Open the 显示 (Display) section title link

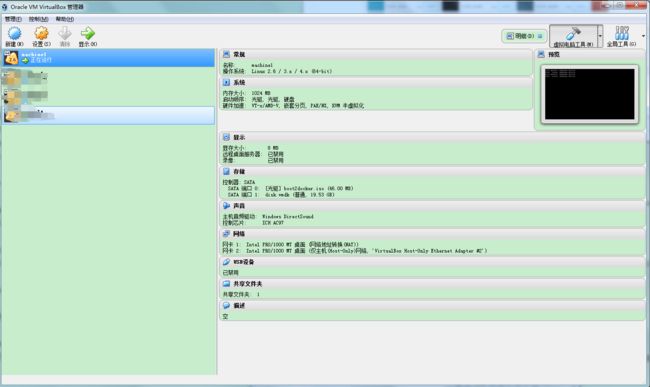click(239, 137)
